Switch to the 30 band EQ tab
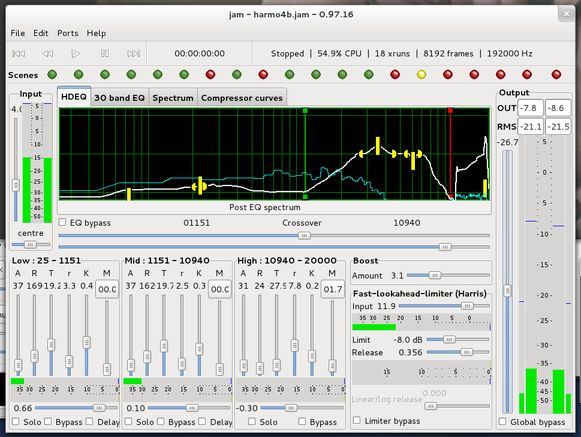581x437 pixels. point(119,98)
